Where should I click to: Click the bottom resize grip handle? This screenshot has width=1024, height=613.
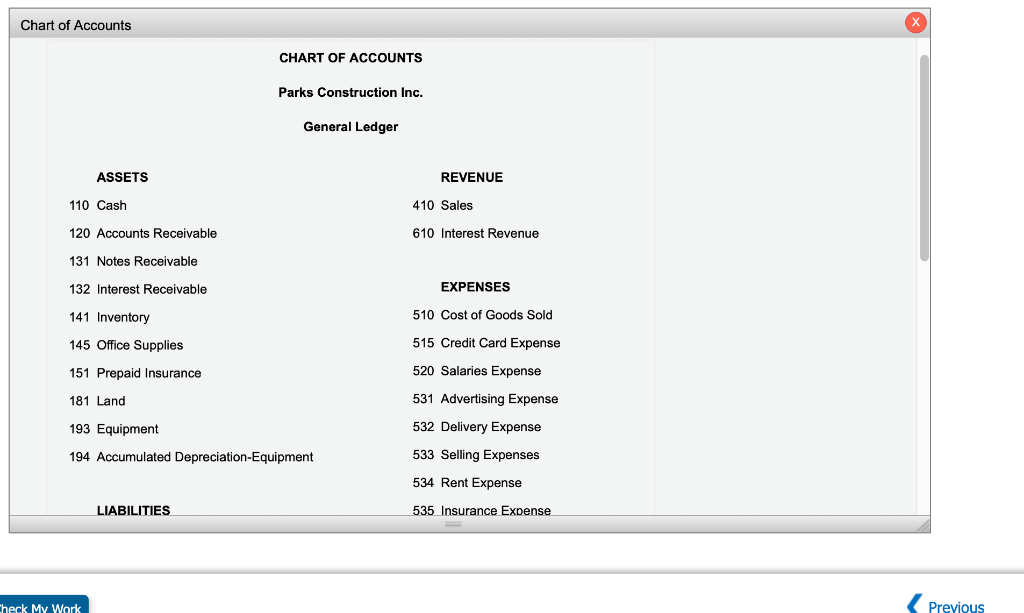pos(452,523)
